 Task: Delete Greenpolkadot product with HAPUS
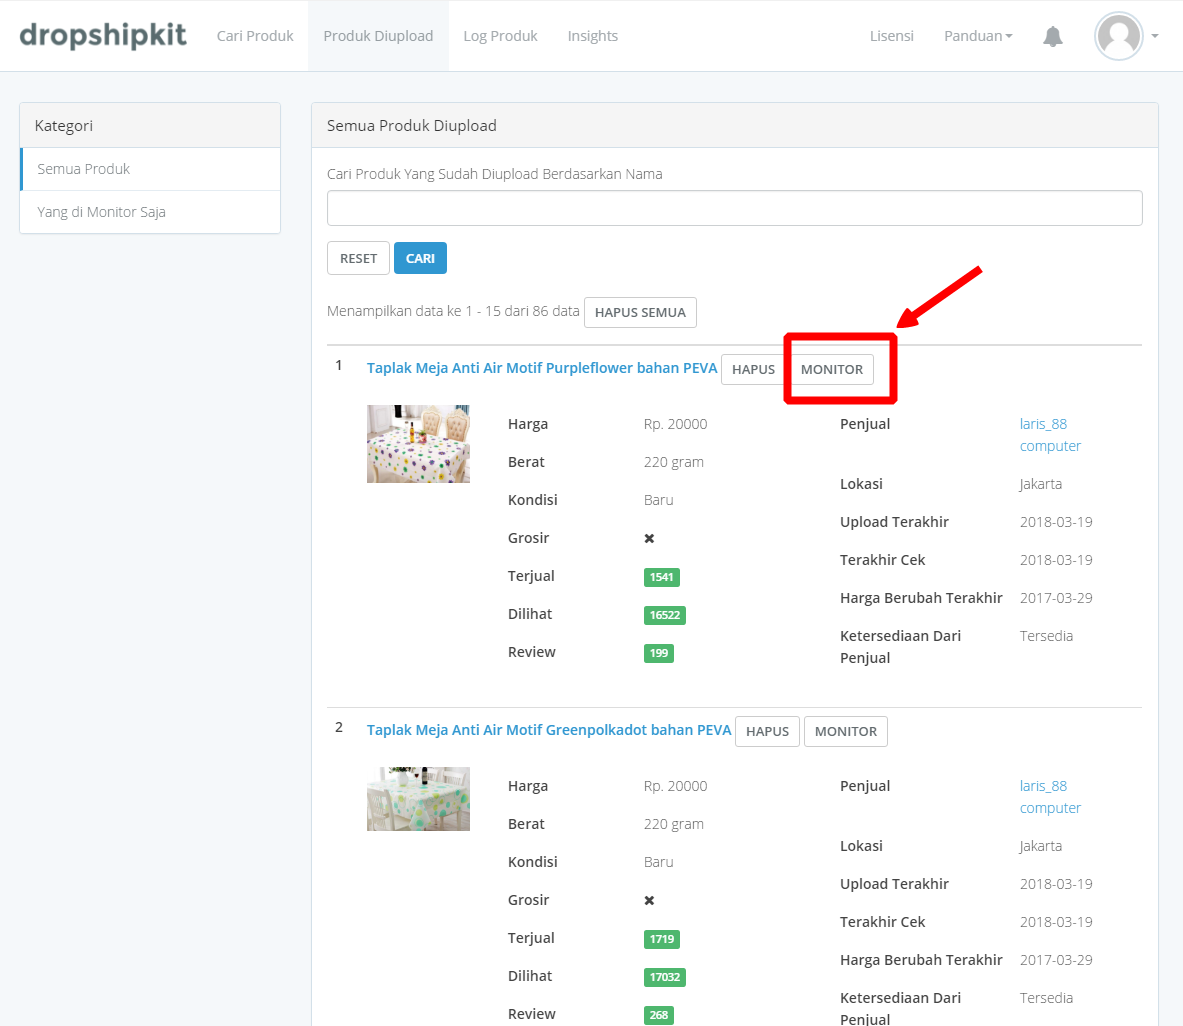[767, 732]
